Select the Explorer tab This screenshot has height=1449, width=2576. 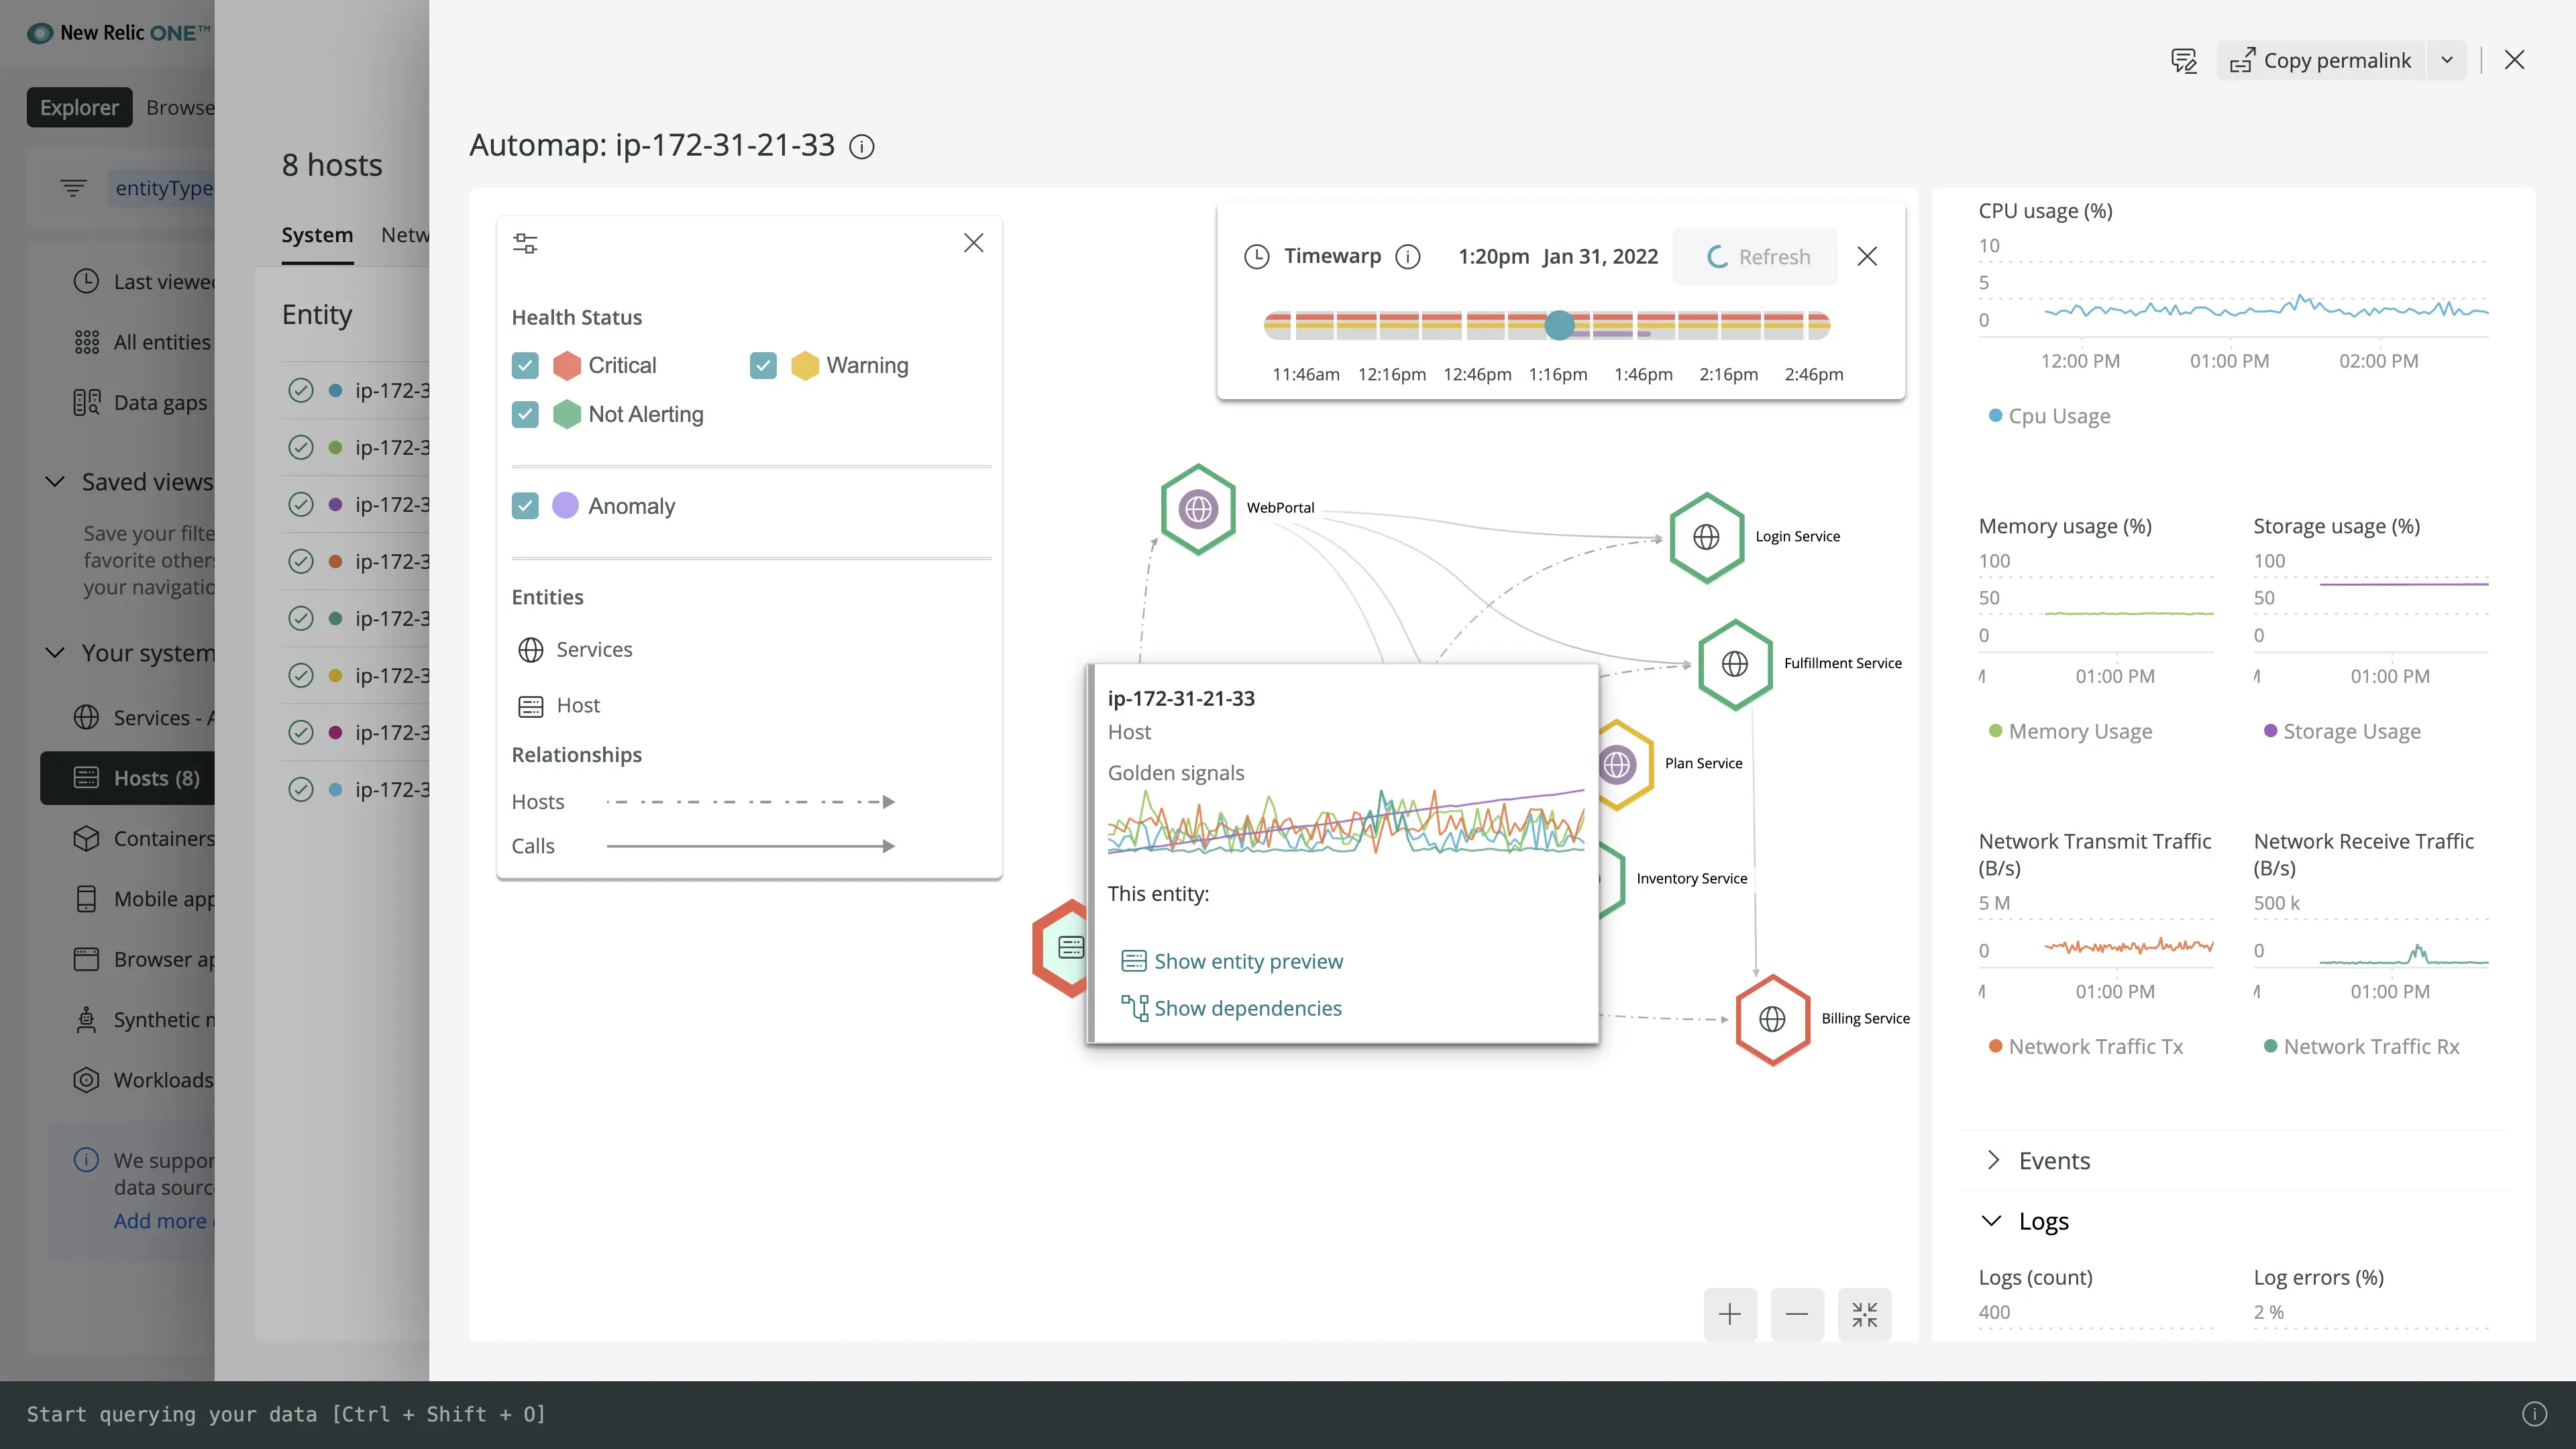[79, 108]
